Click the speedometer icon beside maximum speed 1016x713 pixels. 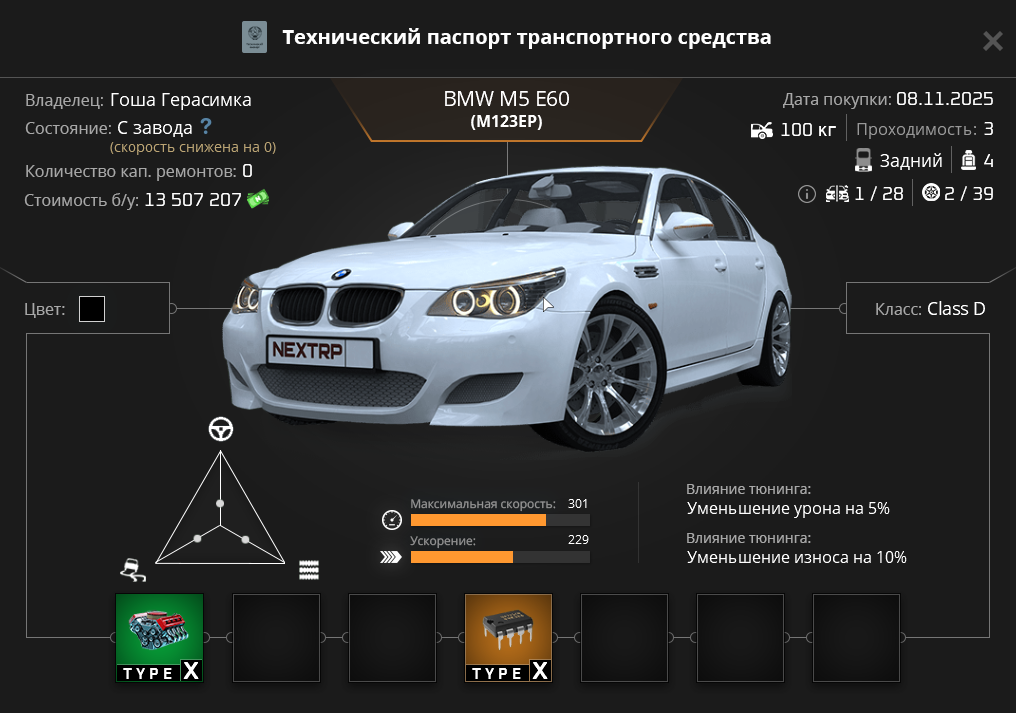[x=391, y=520]
